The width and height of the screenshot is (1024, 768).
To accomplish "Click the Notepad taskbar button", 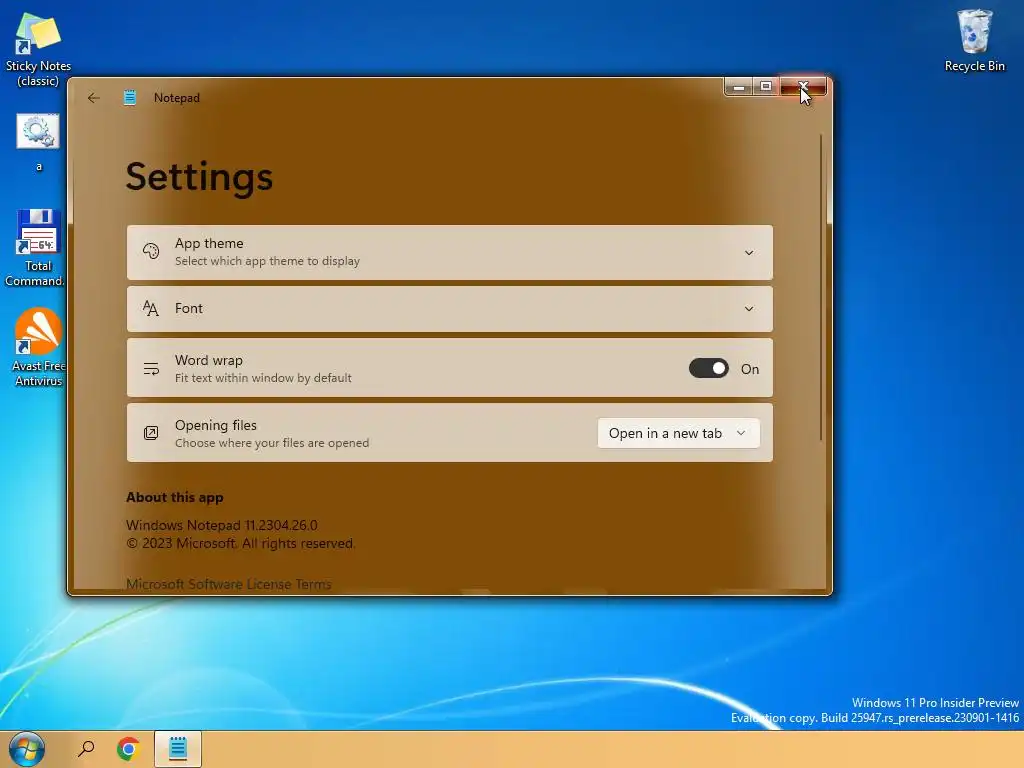I will coord(178,749).
